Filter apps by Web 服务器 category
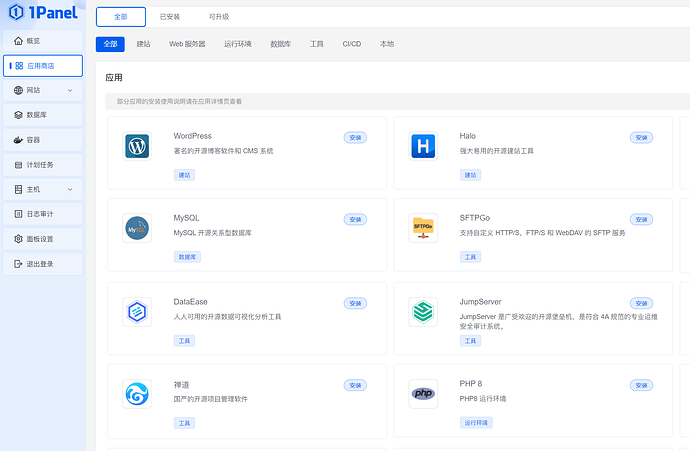The height and width of the screenshot is (451, 690). tap(187, 44)
